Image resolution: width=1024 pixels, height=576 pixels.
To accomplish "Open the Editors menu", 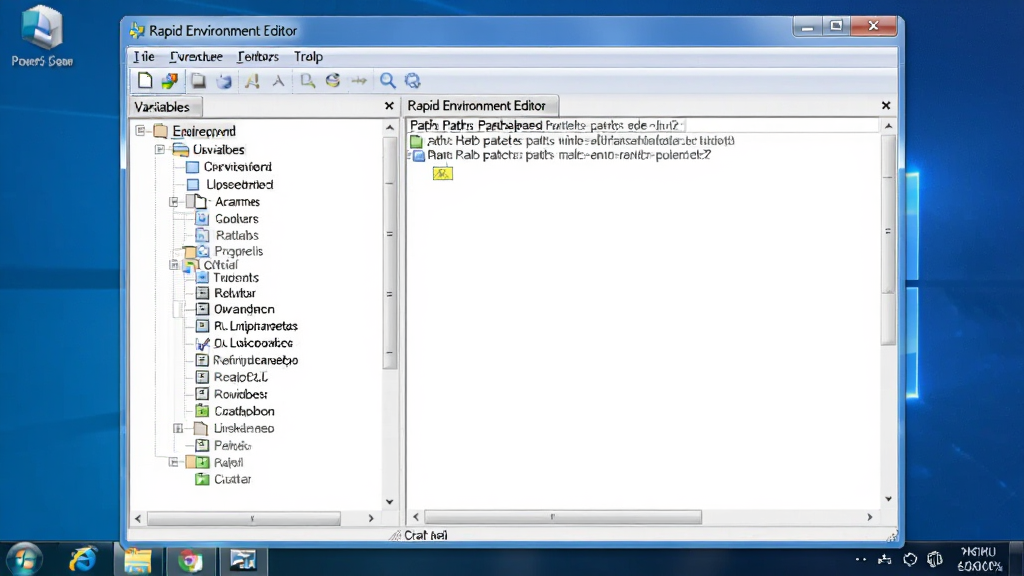I will [x=258, y=57].
